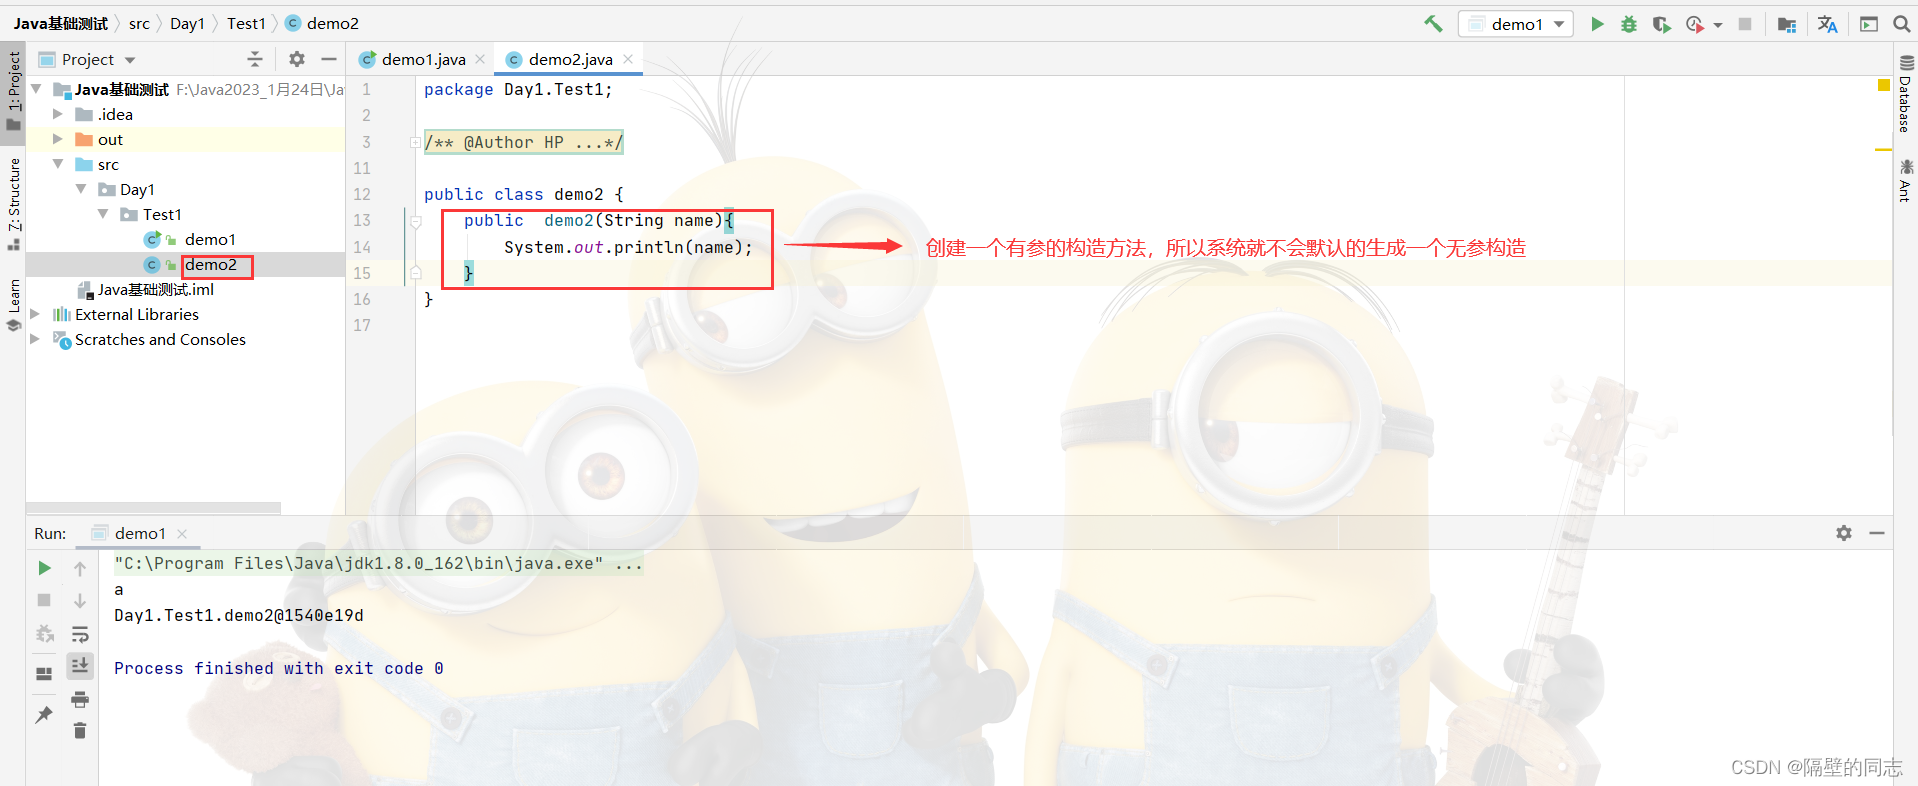Collapse the Test1 package

click(x=103, y=214)
